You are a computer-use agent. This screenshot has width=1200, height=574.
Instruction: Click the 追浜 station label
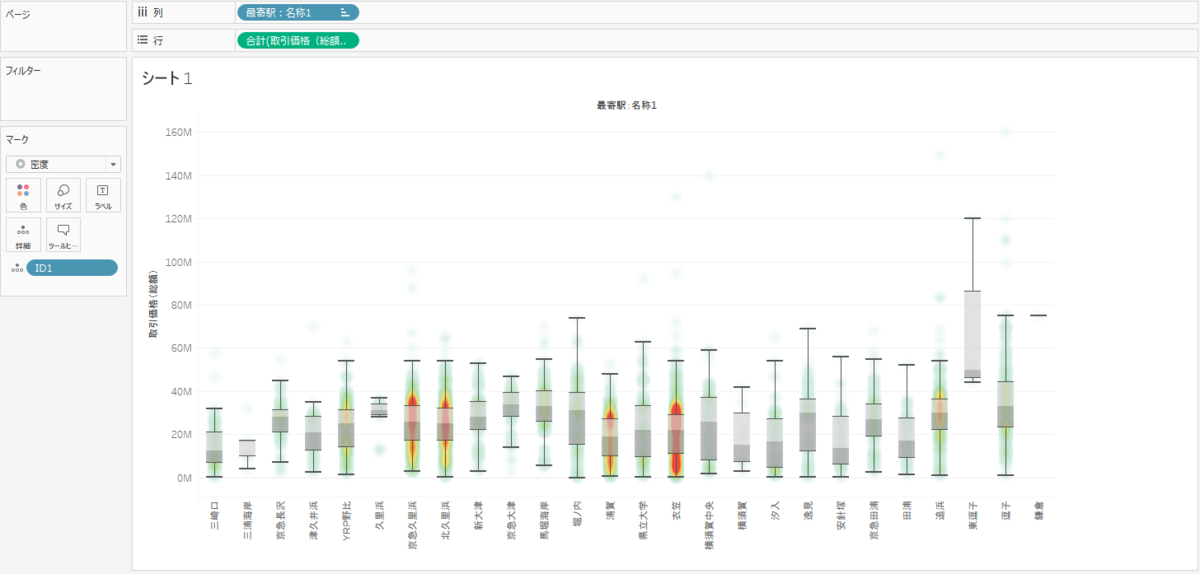941,511
